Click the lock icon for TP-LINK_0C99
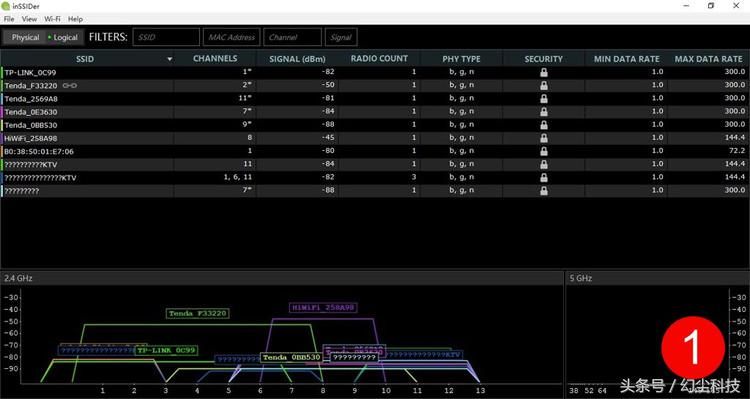Viewport: 750px width, 399px height. point(544,72)
